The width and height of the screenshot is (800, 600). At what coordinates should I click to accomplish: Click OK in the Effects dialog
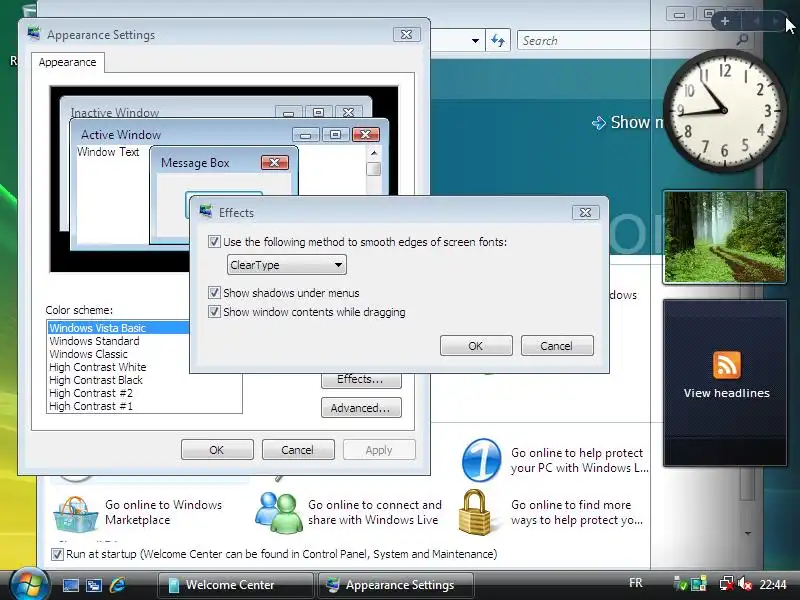476,346
